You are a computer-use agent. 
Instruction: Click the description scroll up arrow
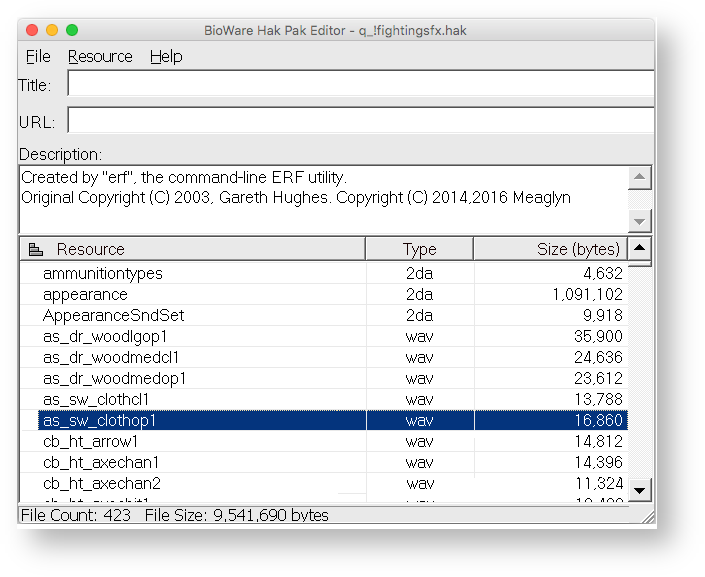(x=639, y=177)
